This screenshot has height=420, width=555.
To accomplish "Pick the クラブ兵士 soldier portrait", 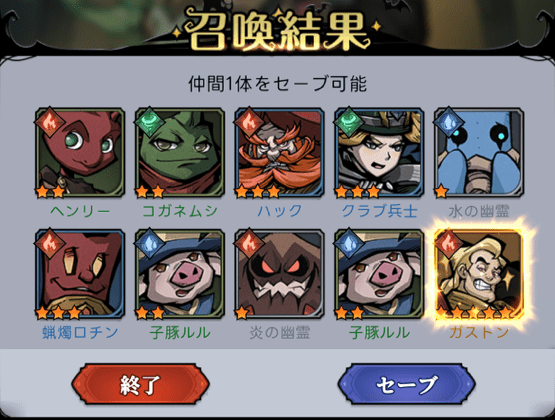I will [x=379, y=153].
